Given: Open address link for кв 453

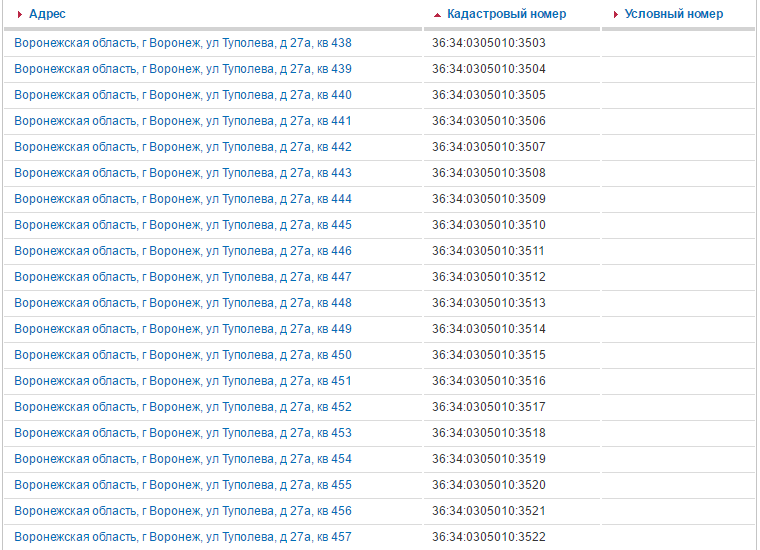Looking at the screenshot, I should [x=183, y=433].
